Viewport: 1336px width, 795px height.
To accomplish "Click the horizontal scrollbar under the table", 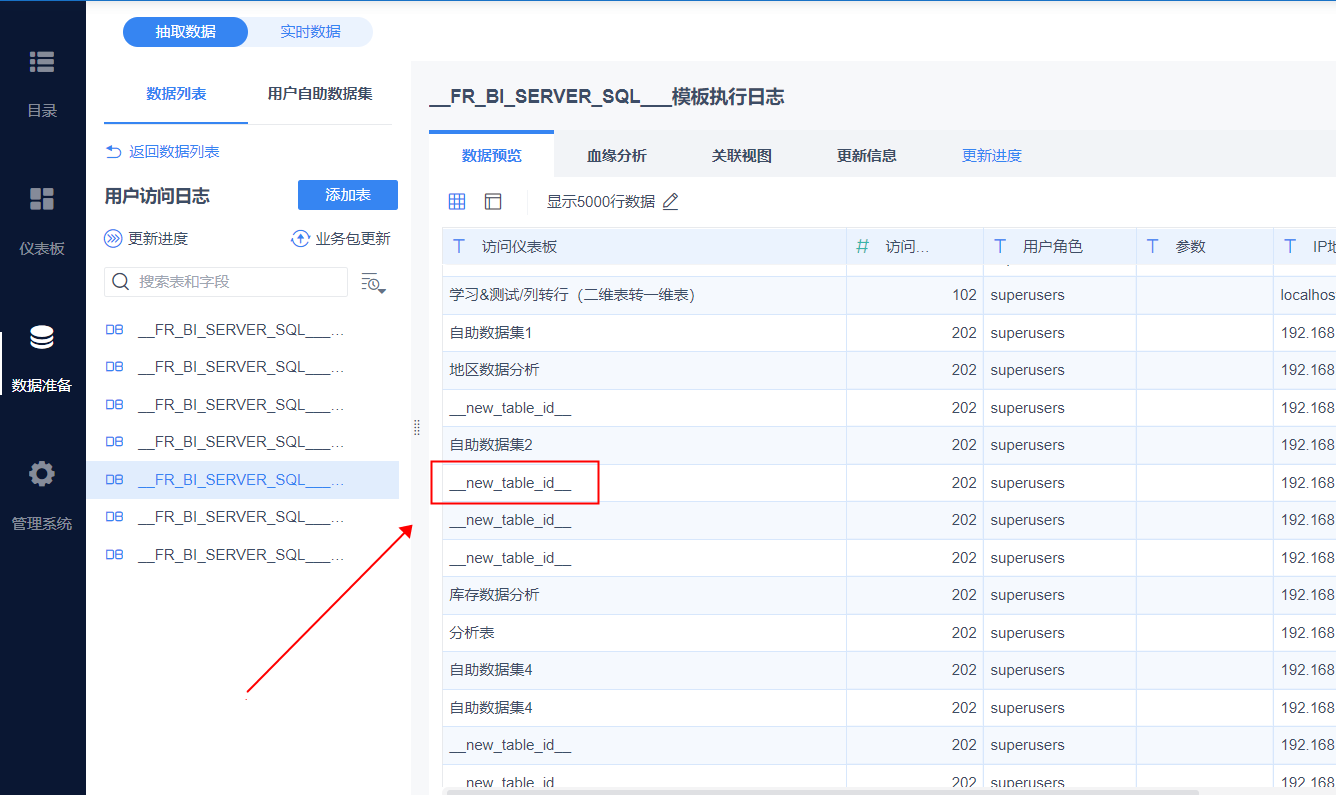I will [x=800, y=791].
